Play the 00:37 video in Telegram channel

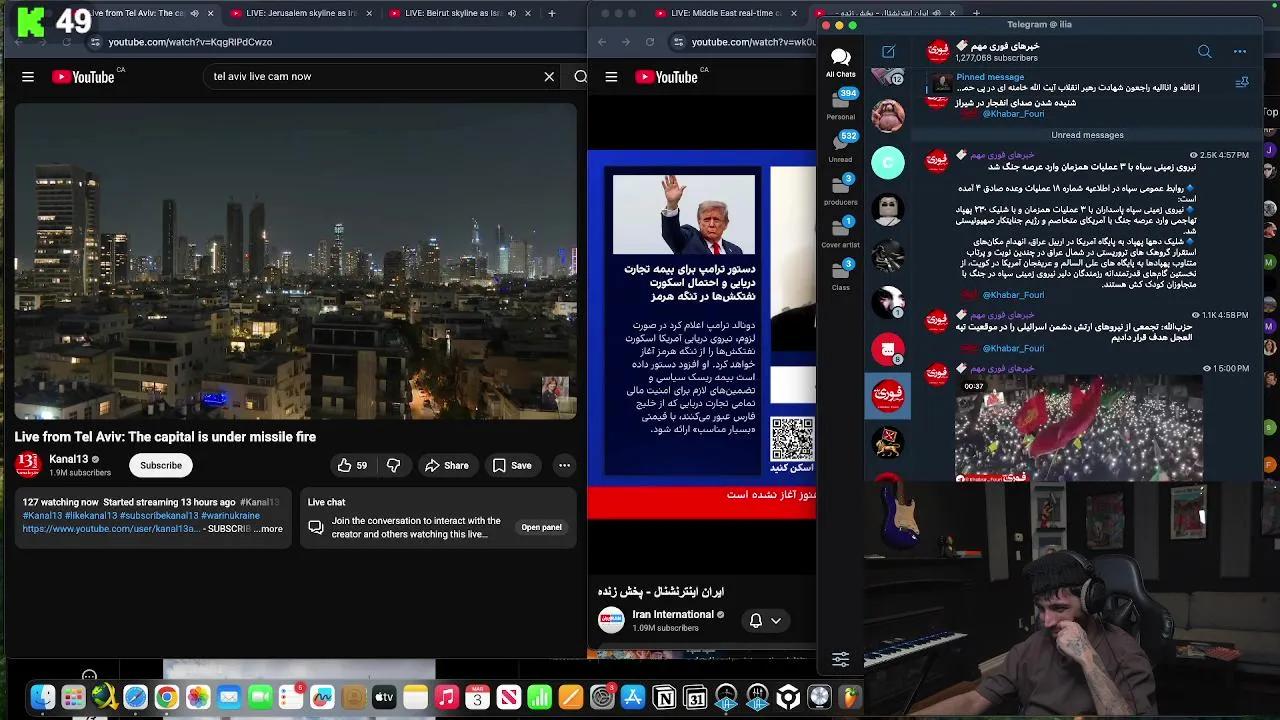point(1078,429)
